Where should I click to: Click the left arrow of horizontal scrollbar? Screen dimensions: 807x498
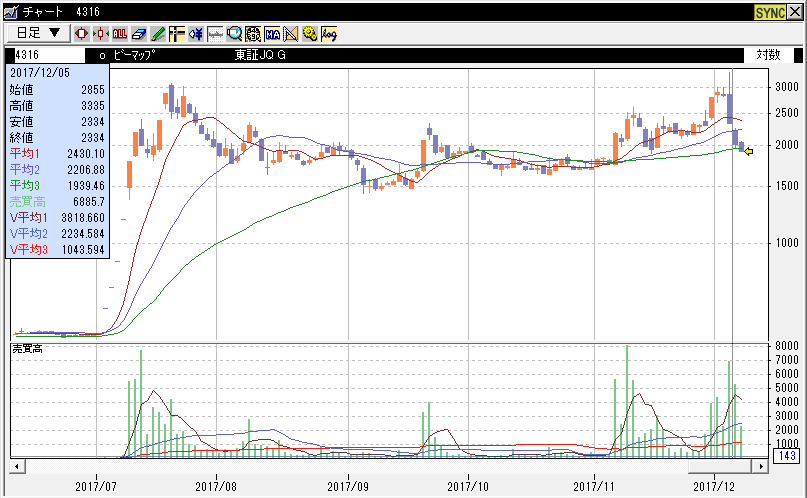coord(17,467)
